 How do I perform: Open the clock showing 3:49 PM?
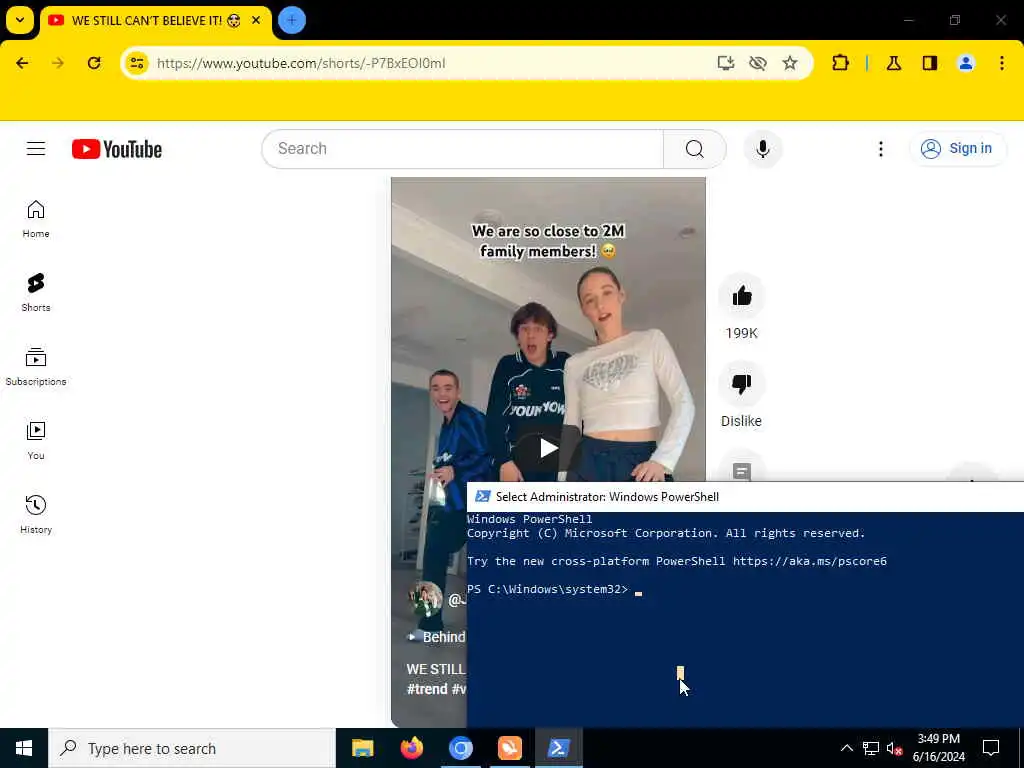pyautogui.click(x=938, y=748)
